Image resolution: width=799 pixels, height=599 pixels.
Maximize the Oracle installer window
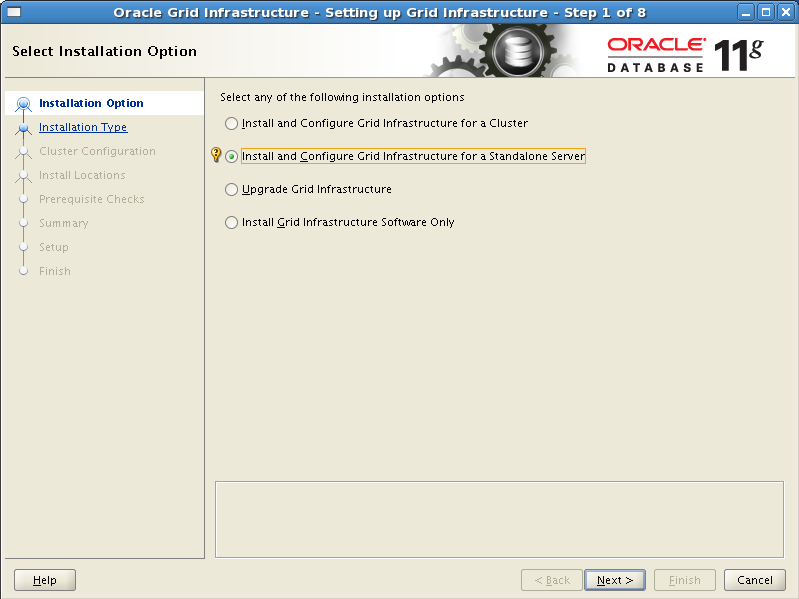click(x=765, y=12)
